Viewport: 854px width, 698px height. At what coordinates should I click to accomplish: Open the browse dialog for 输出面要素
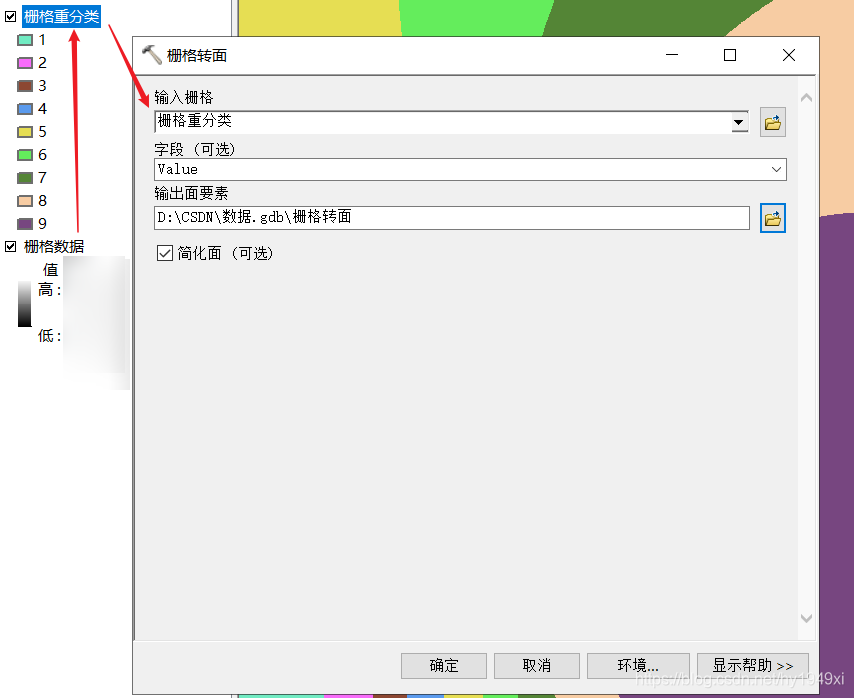(772, 218)
